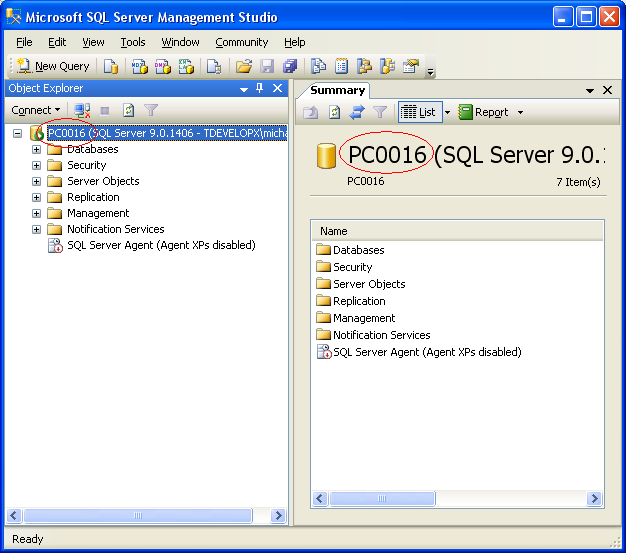Click the Database Engine Query icon
The height and width of the screenshot is (553, 626).
(111, 66)
